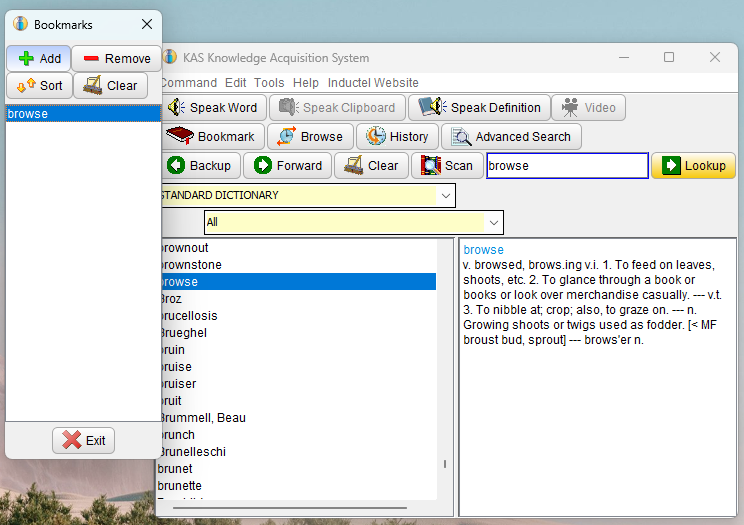Image resolution: width=744 pixels, height=525 pixels.
Task: Click the word list vertical scrollbar
Action: 445,369
